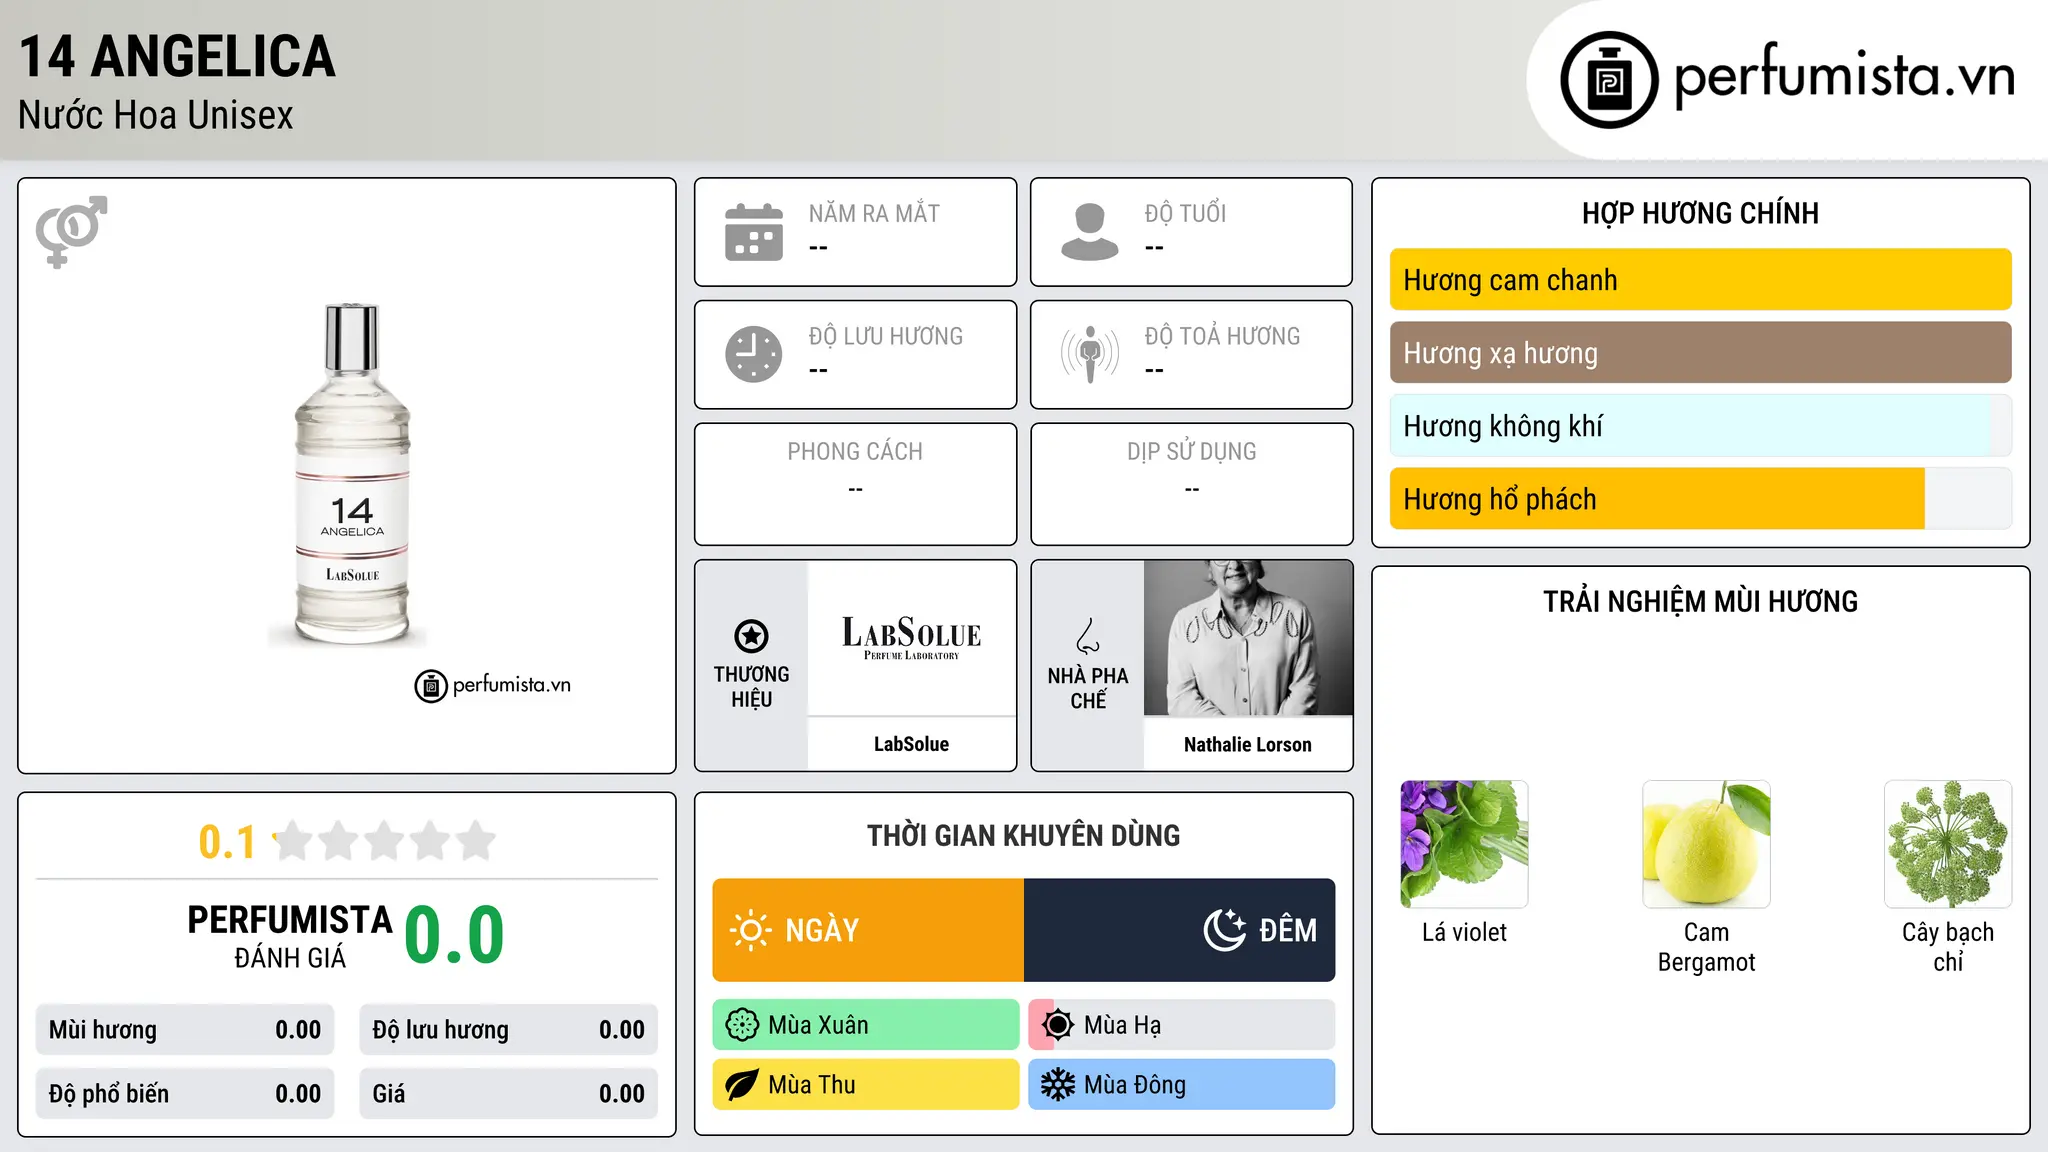
Task: Choose the Mùa Xuân season bar
Action: [x=866, y=1025]
